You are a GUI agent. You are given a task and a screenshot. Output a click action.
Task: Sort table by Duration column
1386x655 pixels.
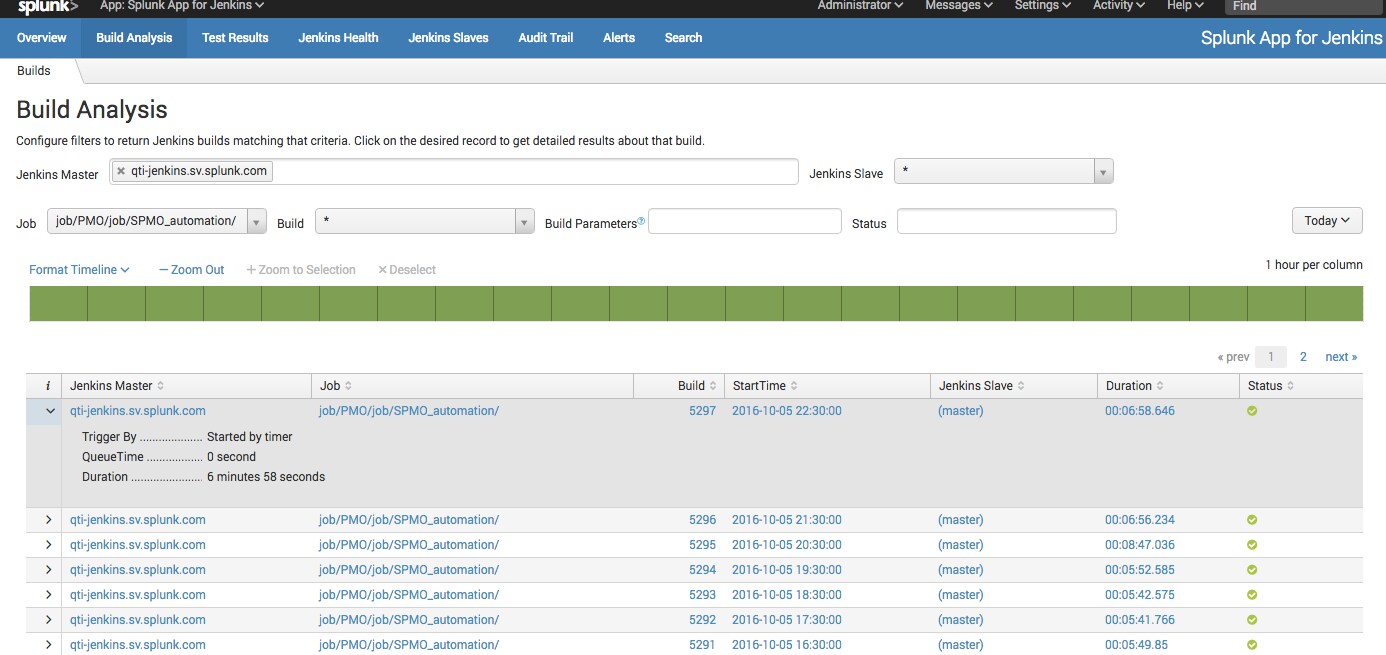pyautogui.click(x=1135, y=386)
